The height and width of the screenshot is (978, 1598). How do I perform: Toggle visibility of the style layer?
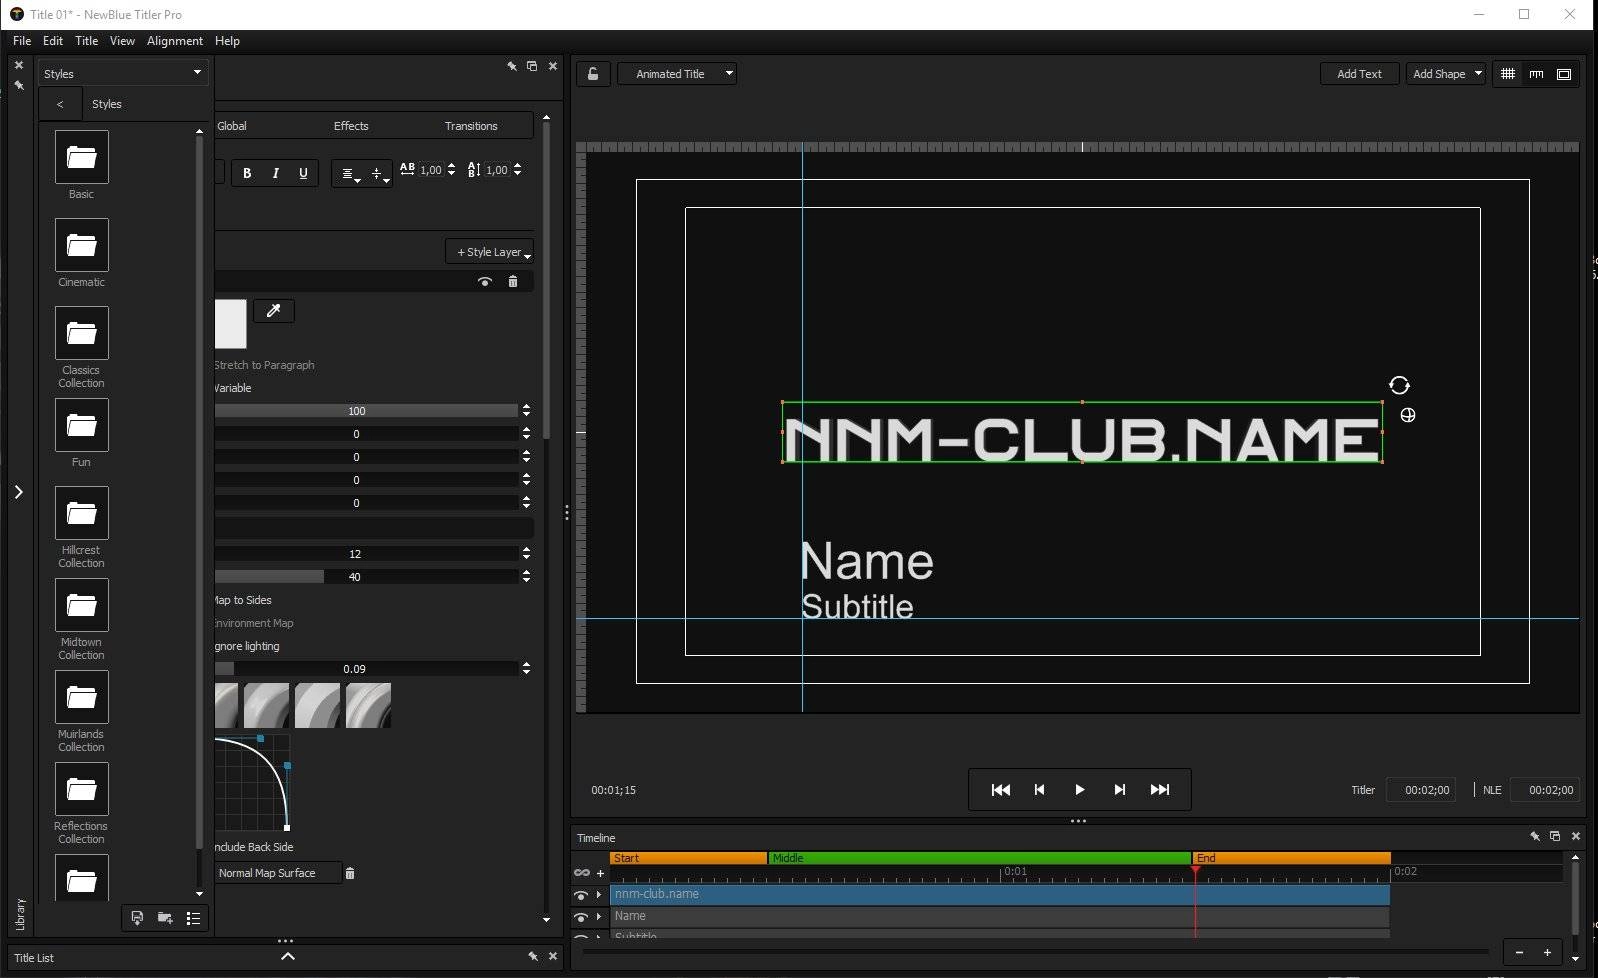[x=485, y=282]
